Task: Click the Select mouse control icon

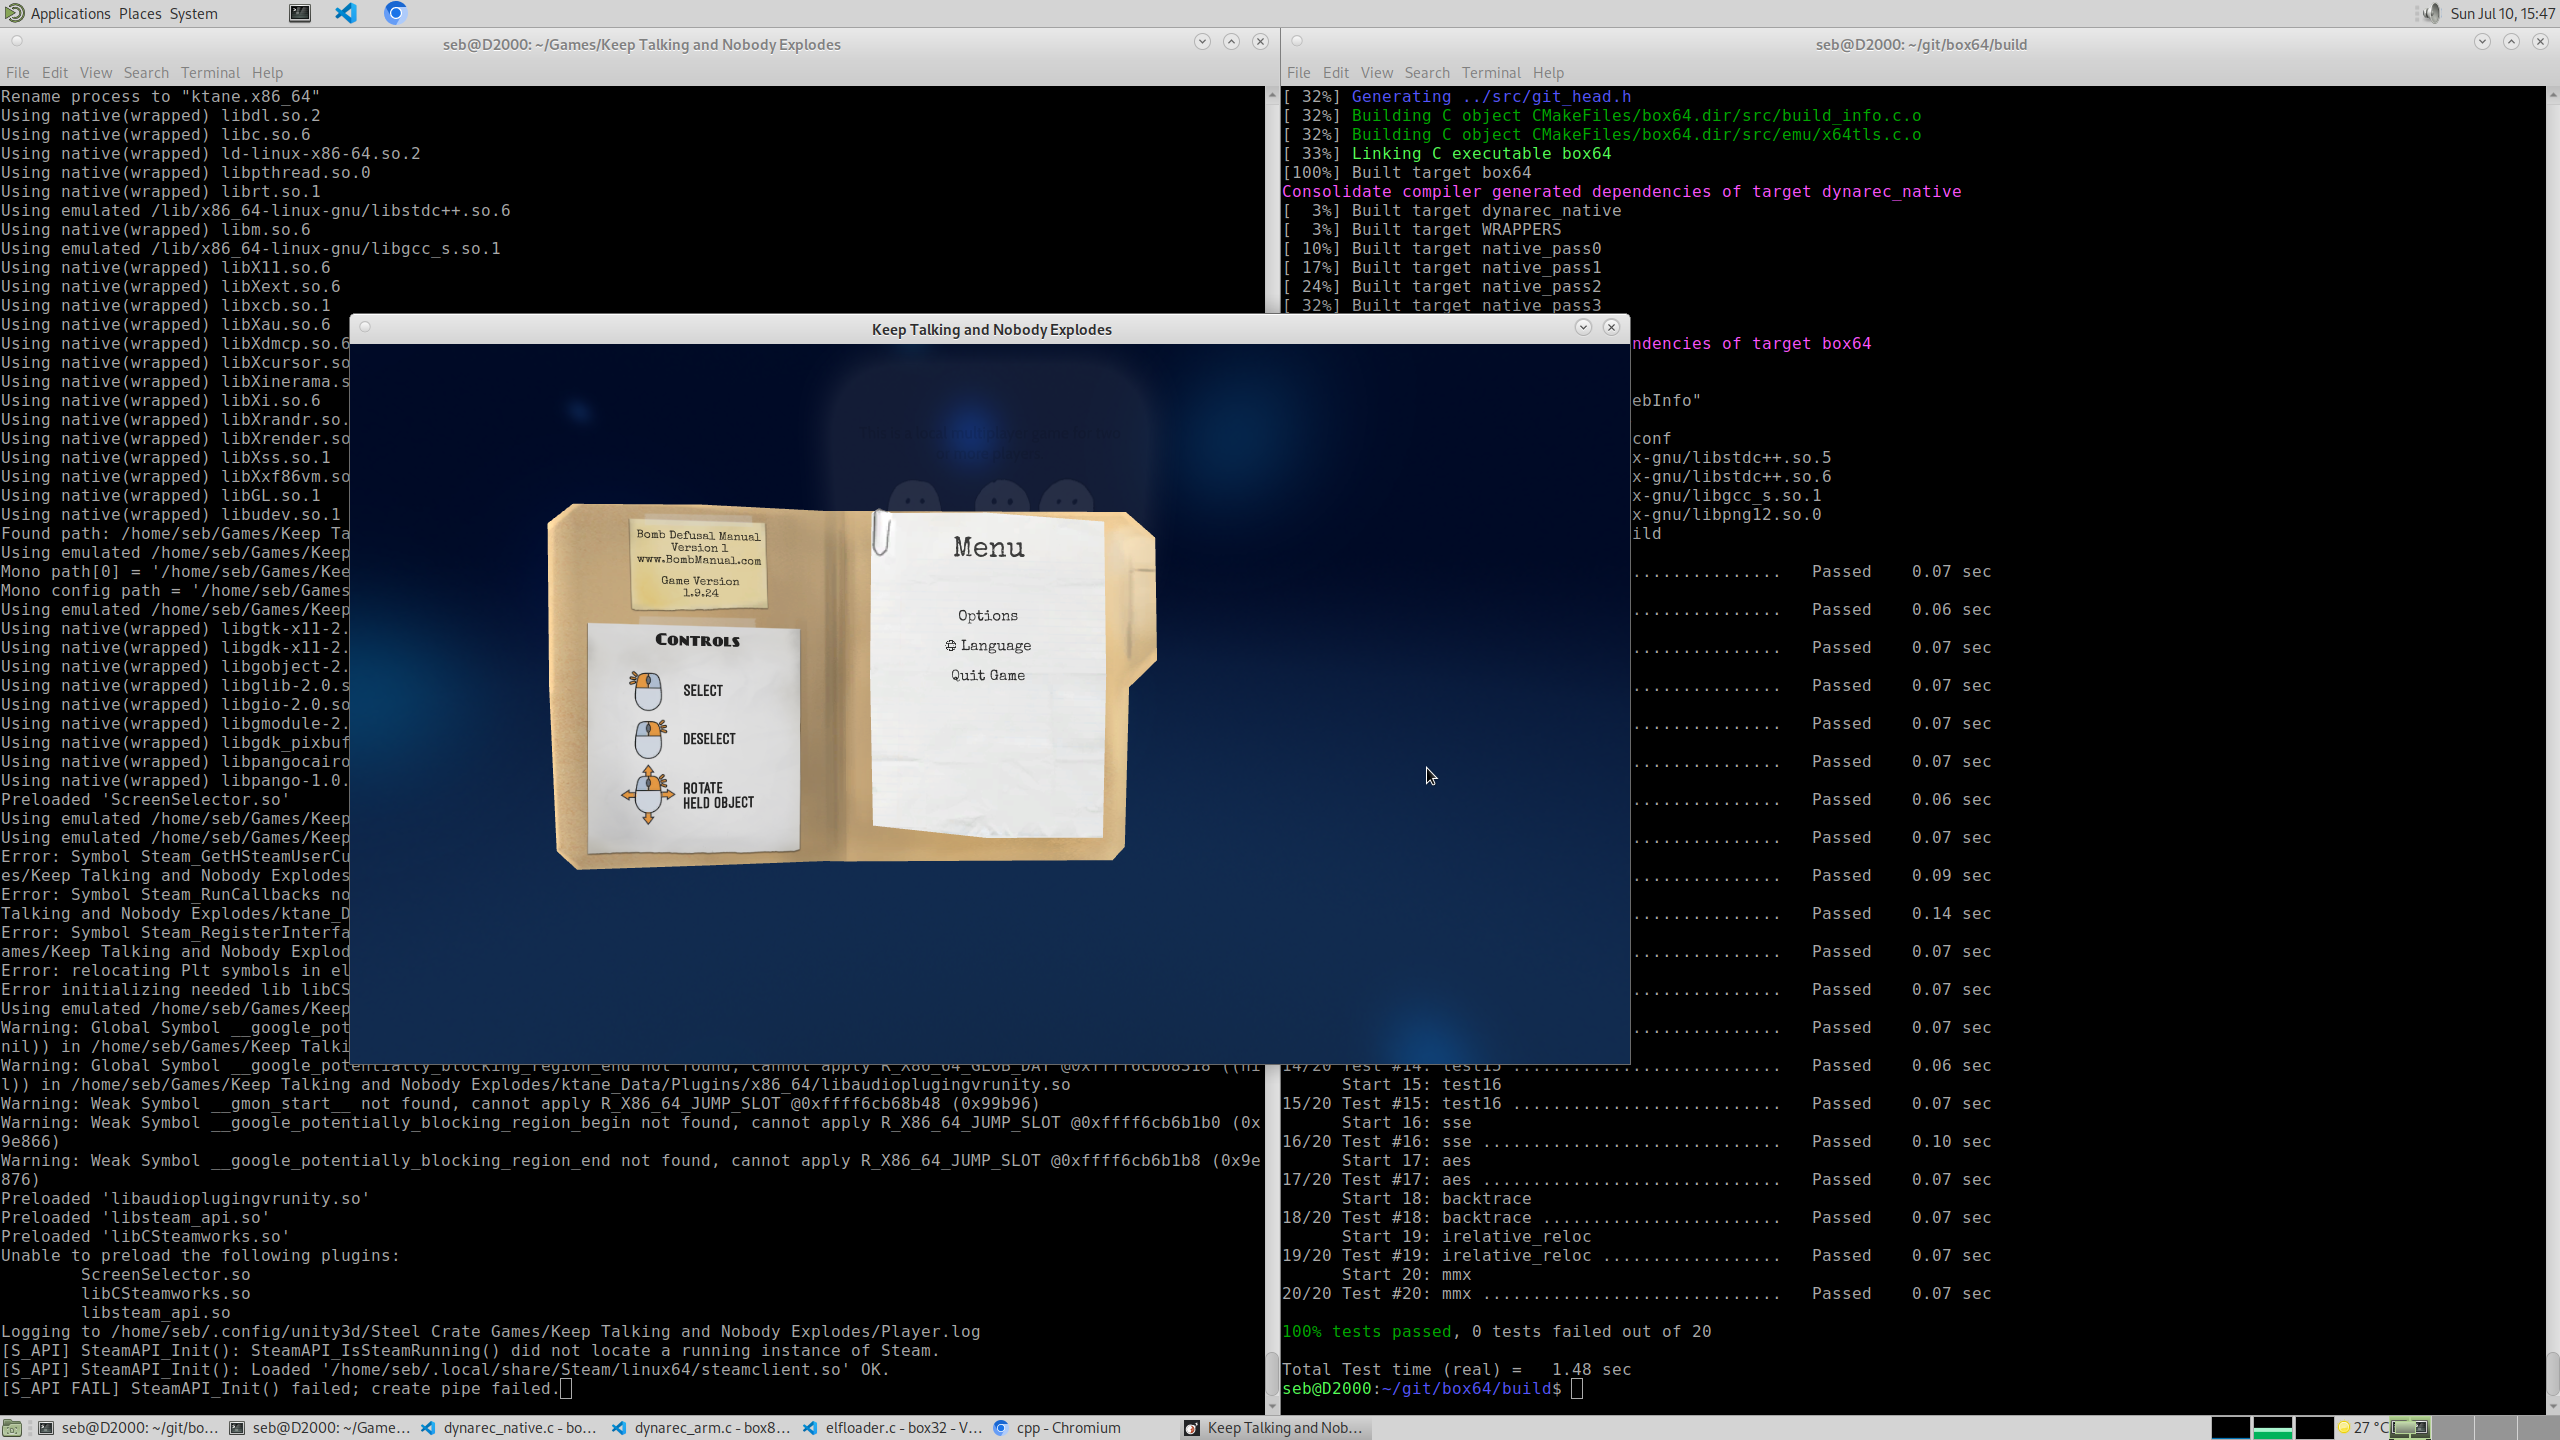Action: point(647,691)
